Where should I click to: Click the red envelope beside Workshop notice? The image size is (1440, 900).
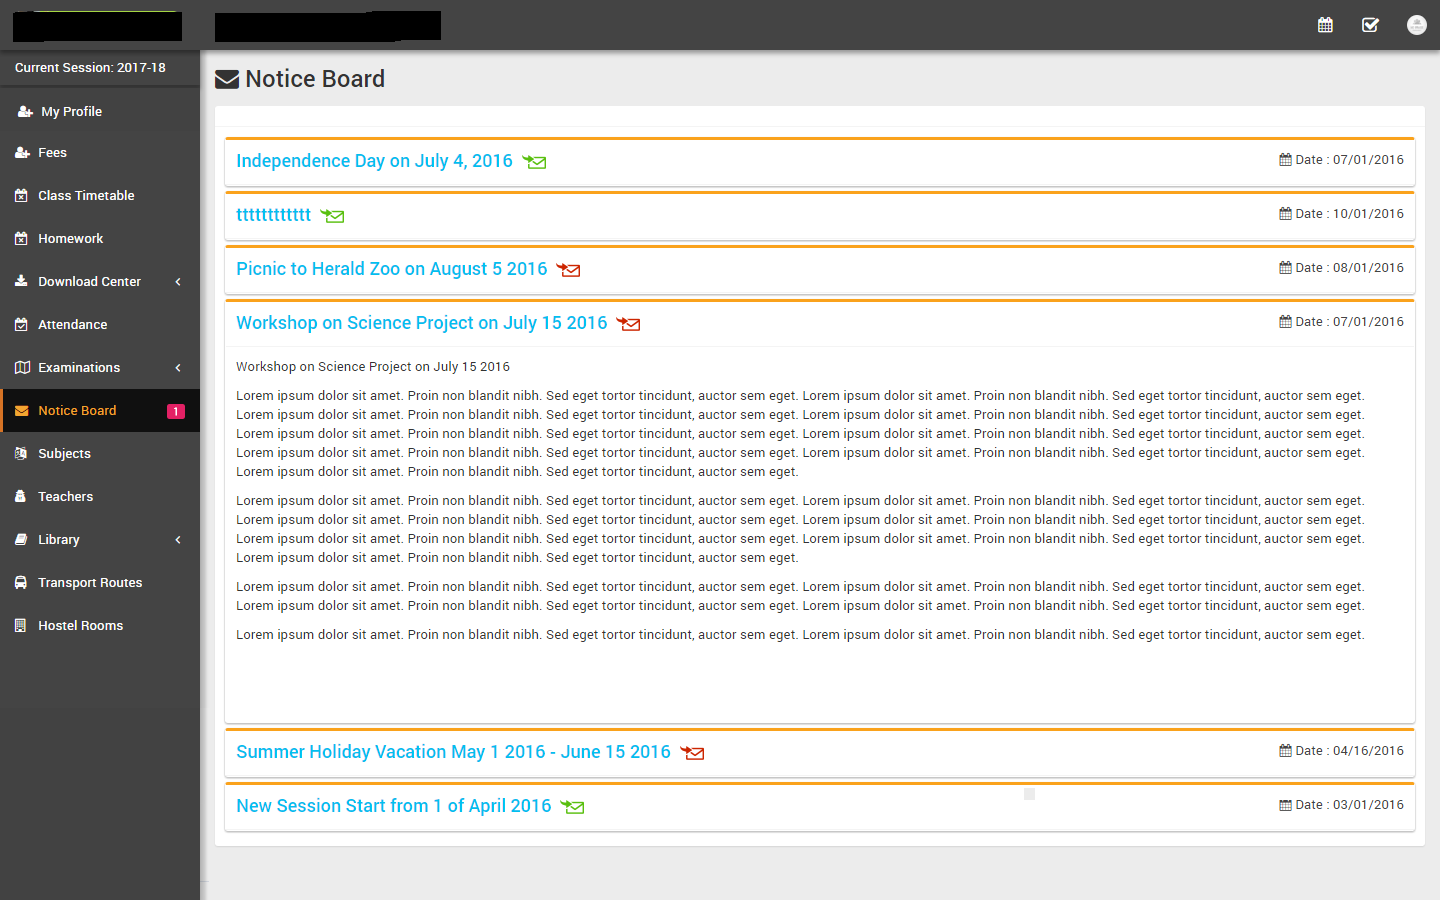[628, 324]
